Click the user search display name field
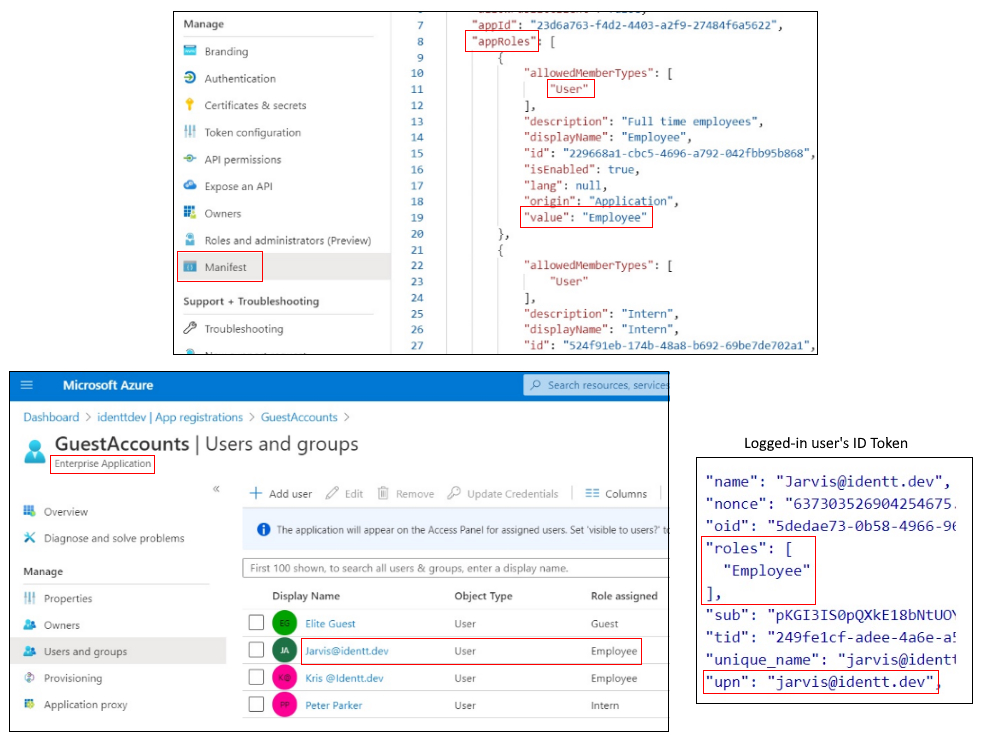The image size is (1000, 750). (x=455, y=568)
